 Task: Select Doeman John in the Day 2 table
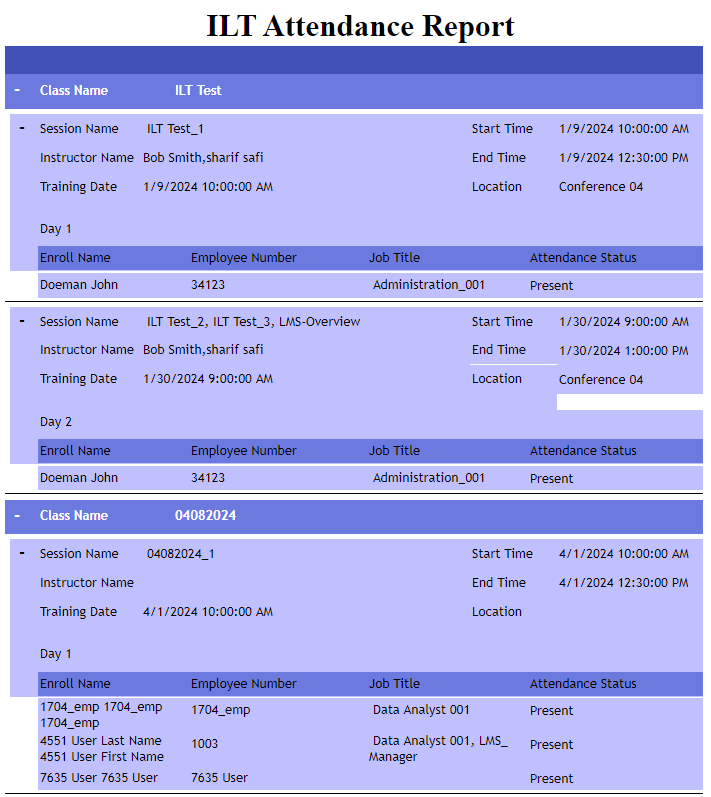pos(79,478)
